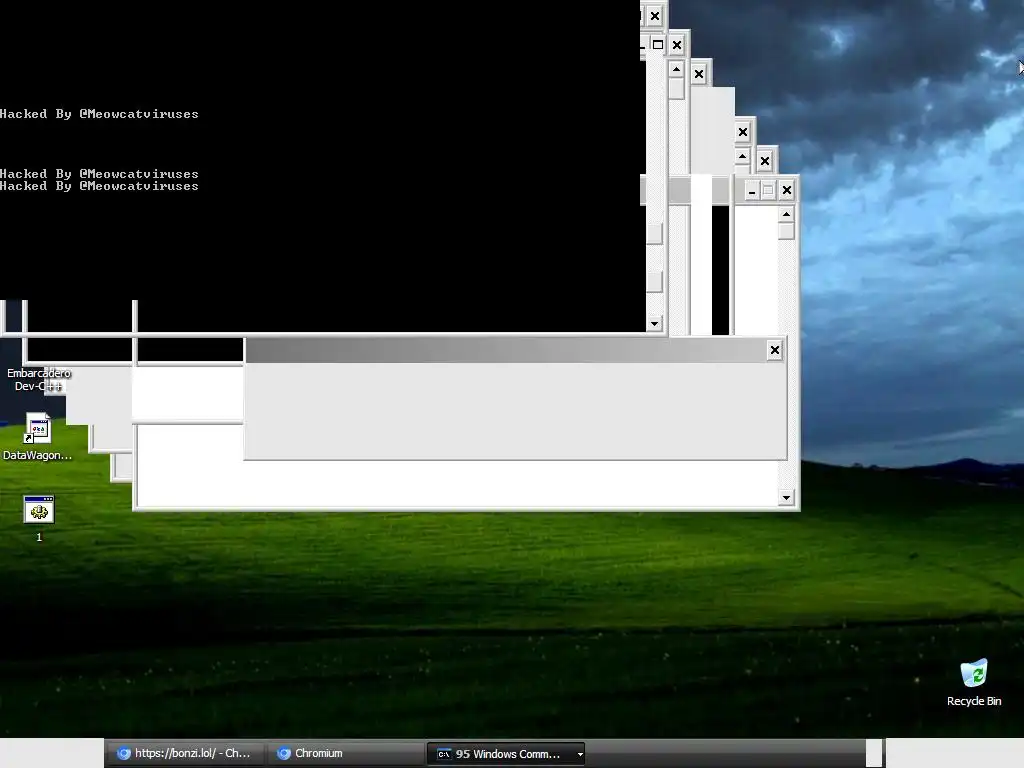Open the DataWagon shortcut on the desktop
The height and width of the screenshot is (768, 1024).
(x=37, y=436)
